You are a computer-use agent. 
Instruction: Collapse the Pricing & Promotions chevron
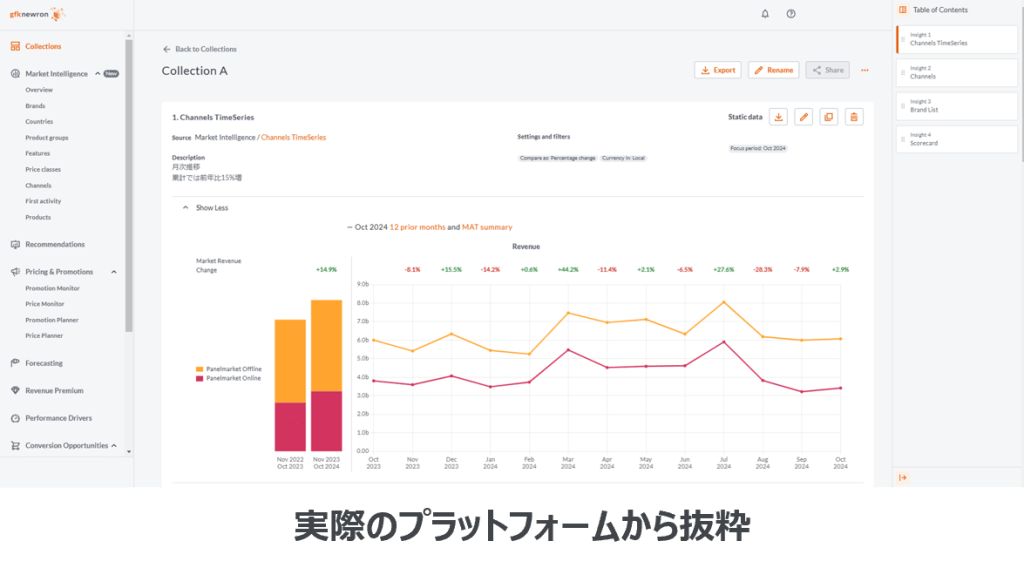pos(114,272)
